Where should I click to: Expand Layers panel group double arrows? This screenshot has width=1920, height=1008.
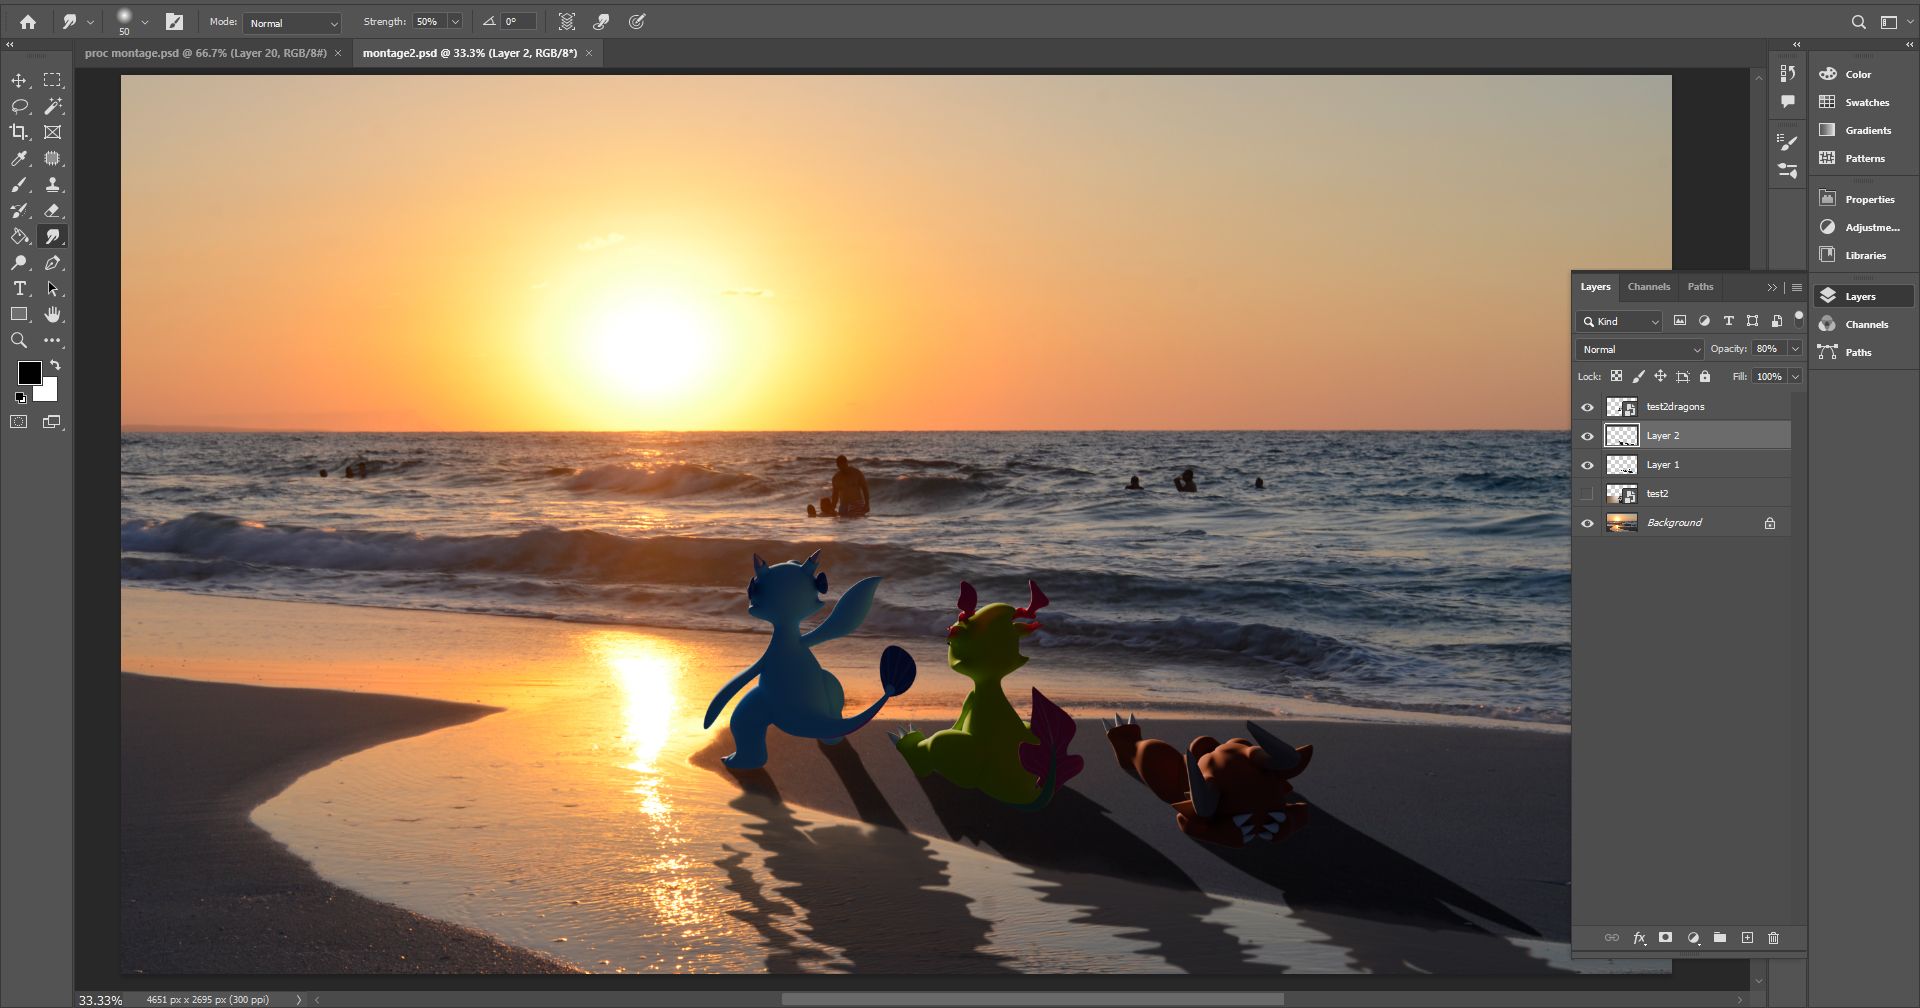[1772, 287]
